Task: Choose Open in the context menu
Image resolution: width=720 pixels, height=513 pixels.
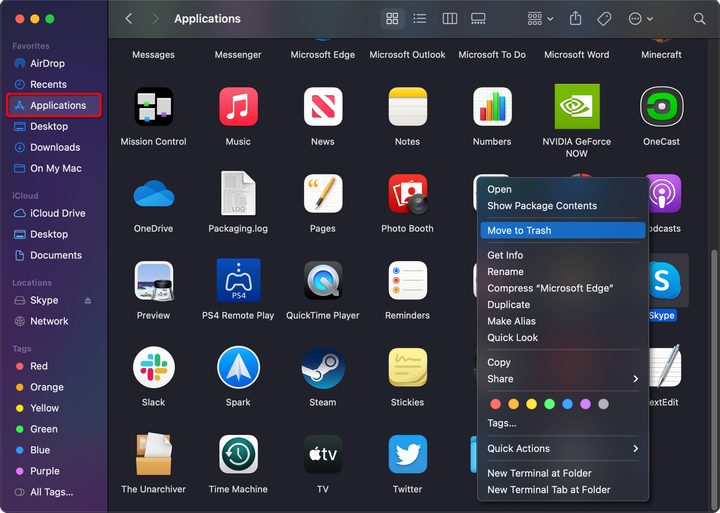Action: tap(562, 189)
